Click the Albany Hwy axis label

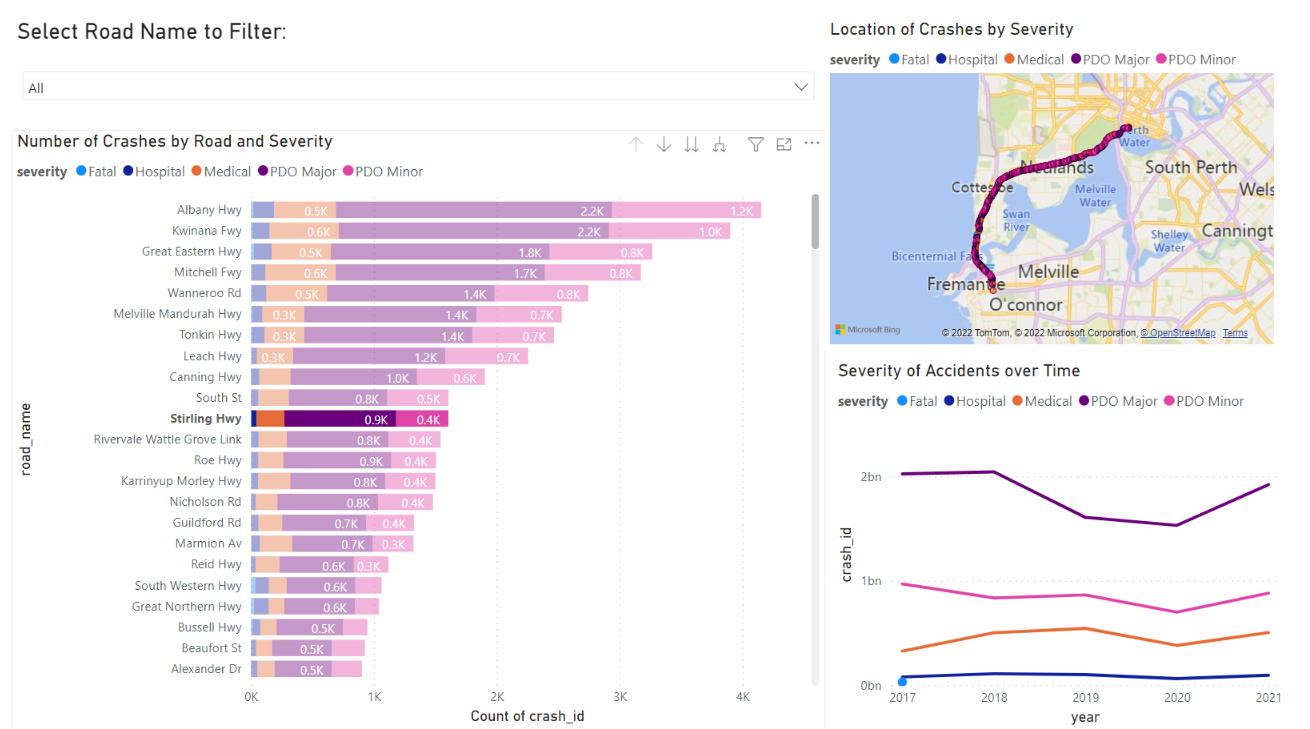(x=209, y=209)
